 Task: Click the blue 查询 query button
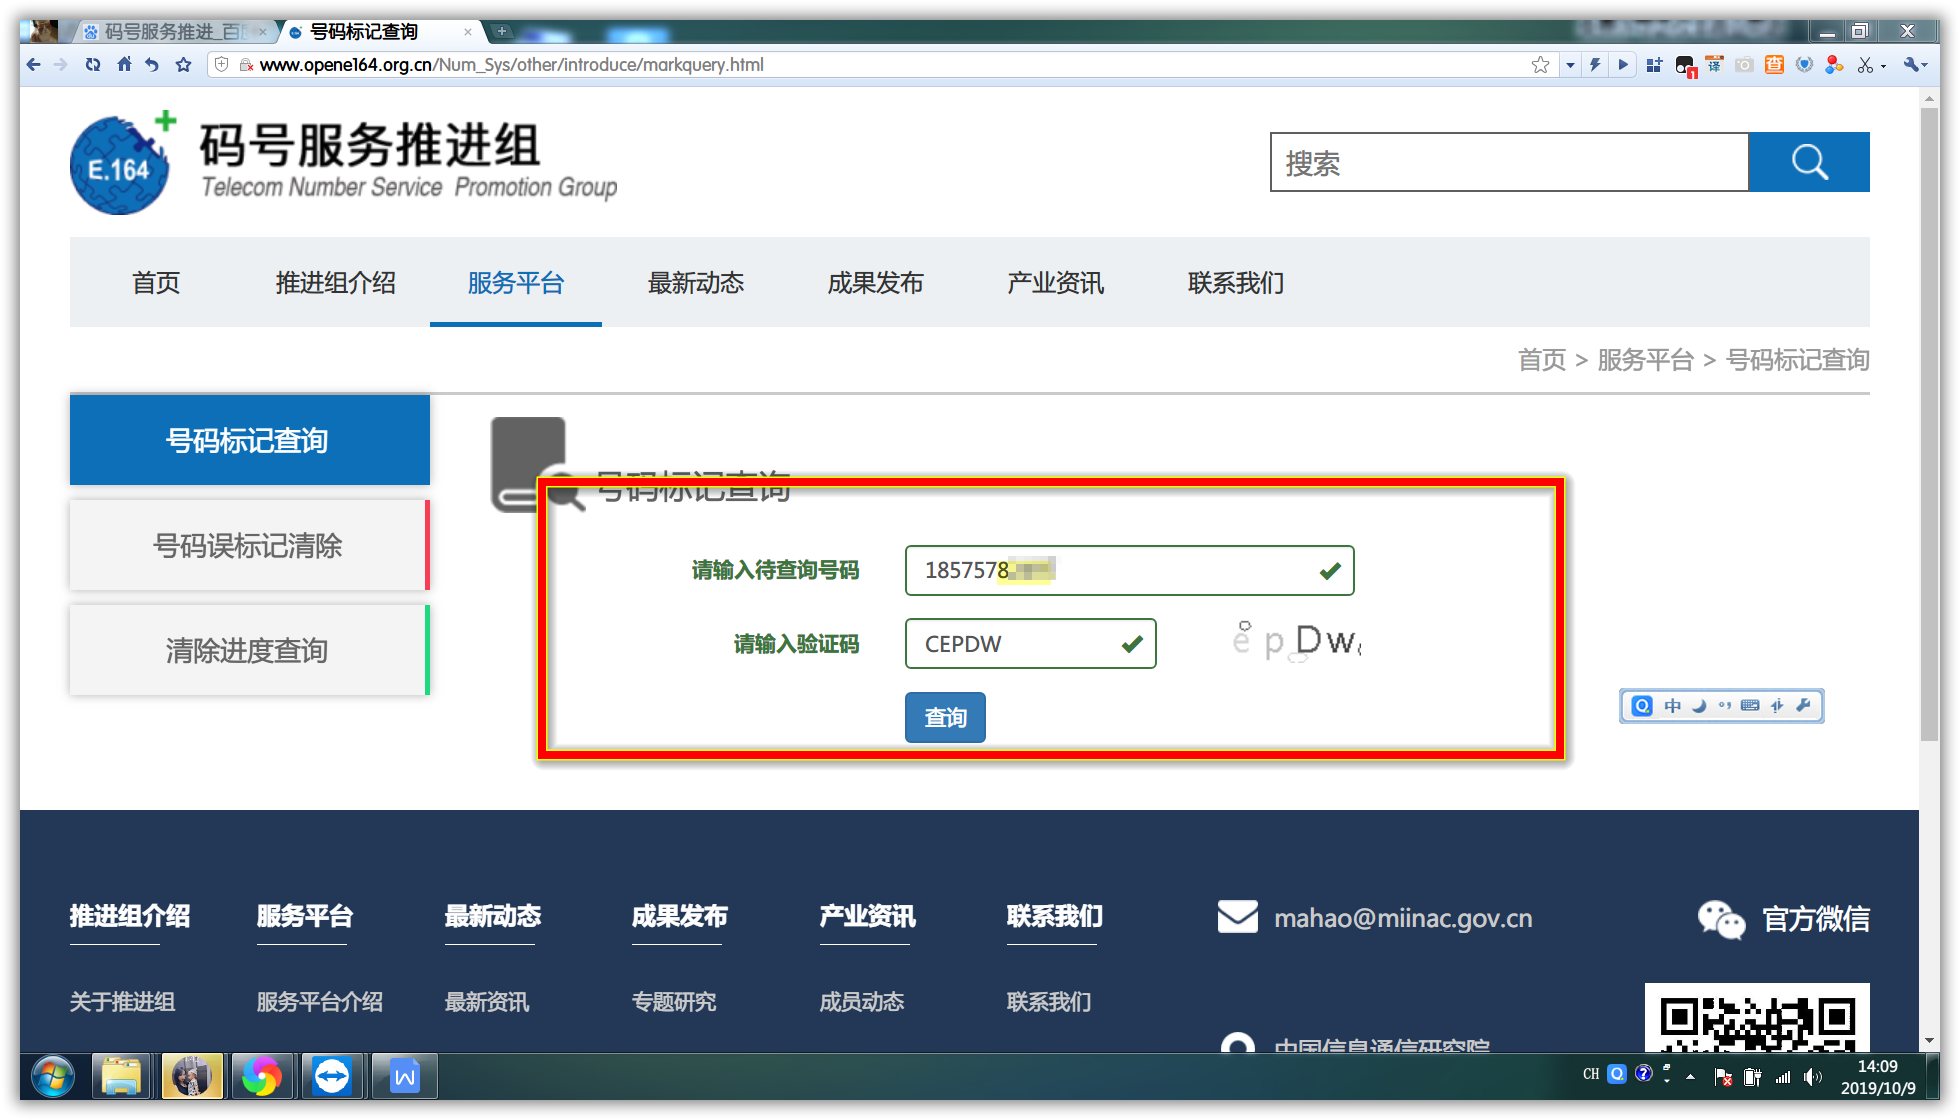click(x=944, y=717)
